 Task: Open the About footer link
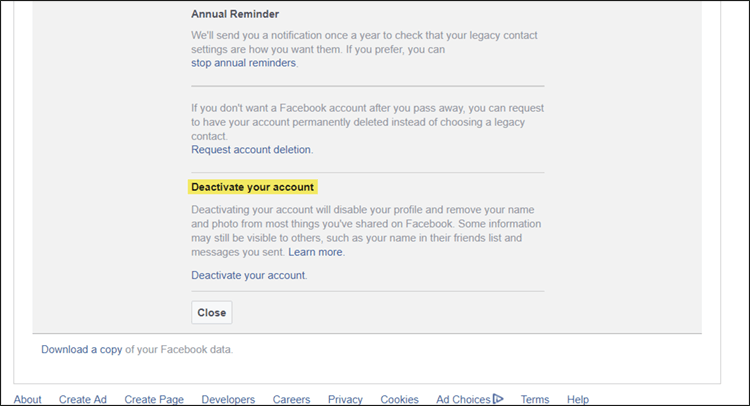(28, 399)
